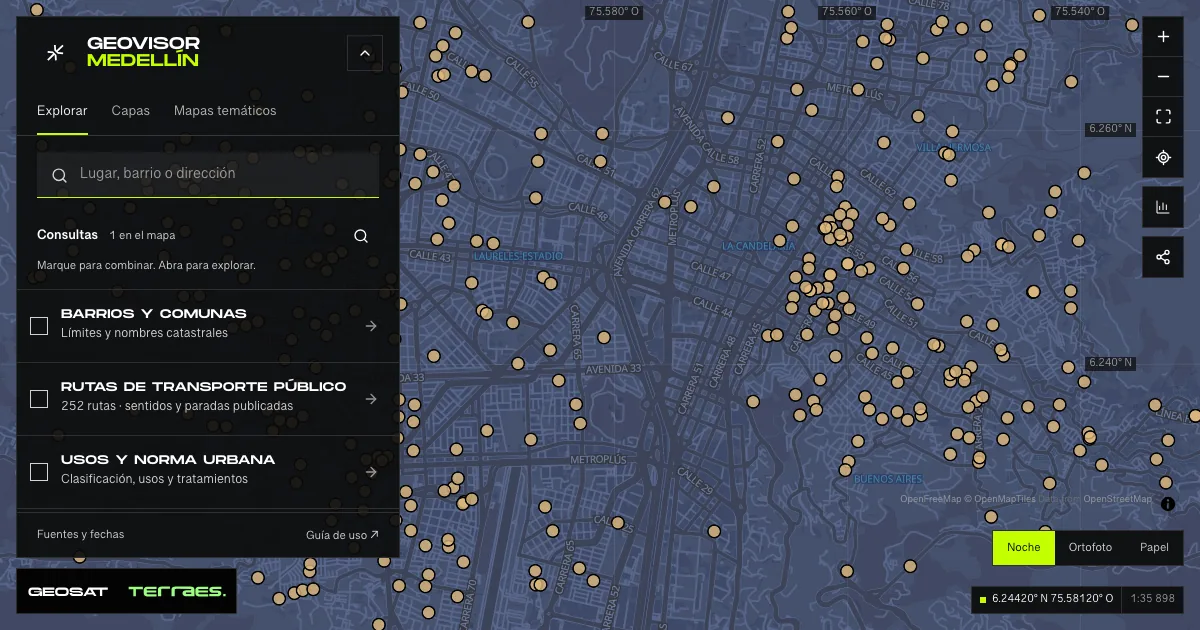The height and width of the screenshot is (630, 1200).
Task: Click the map attribution info icon
Action: coord(1168,504)
